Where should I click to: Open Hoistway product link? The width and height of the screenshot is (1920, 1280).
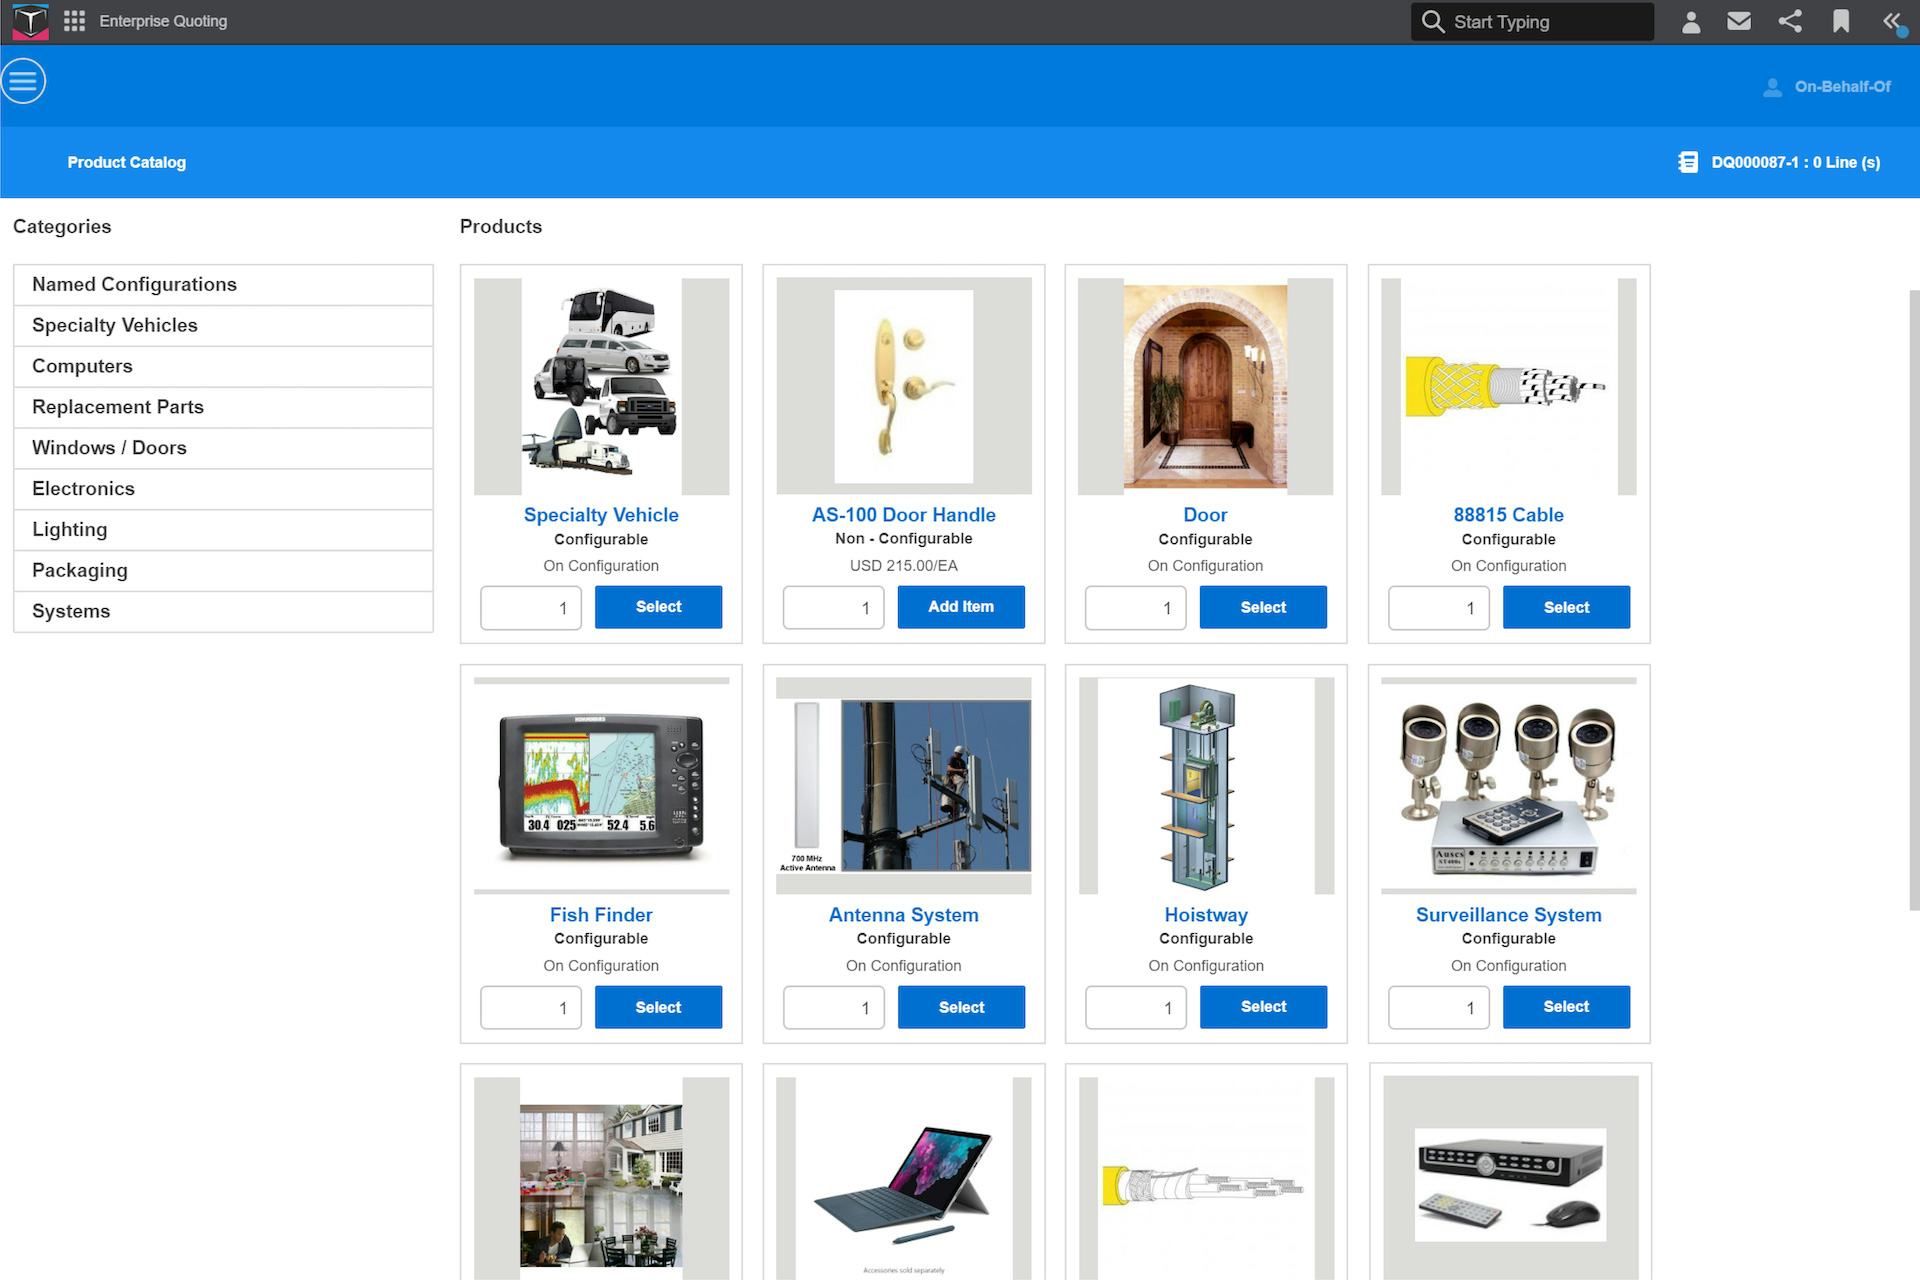point(1206,915)
